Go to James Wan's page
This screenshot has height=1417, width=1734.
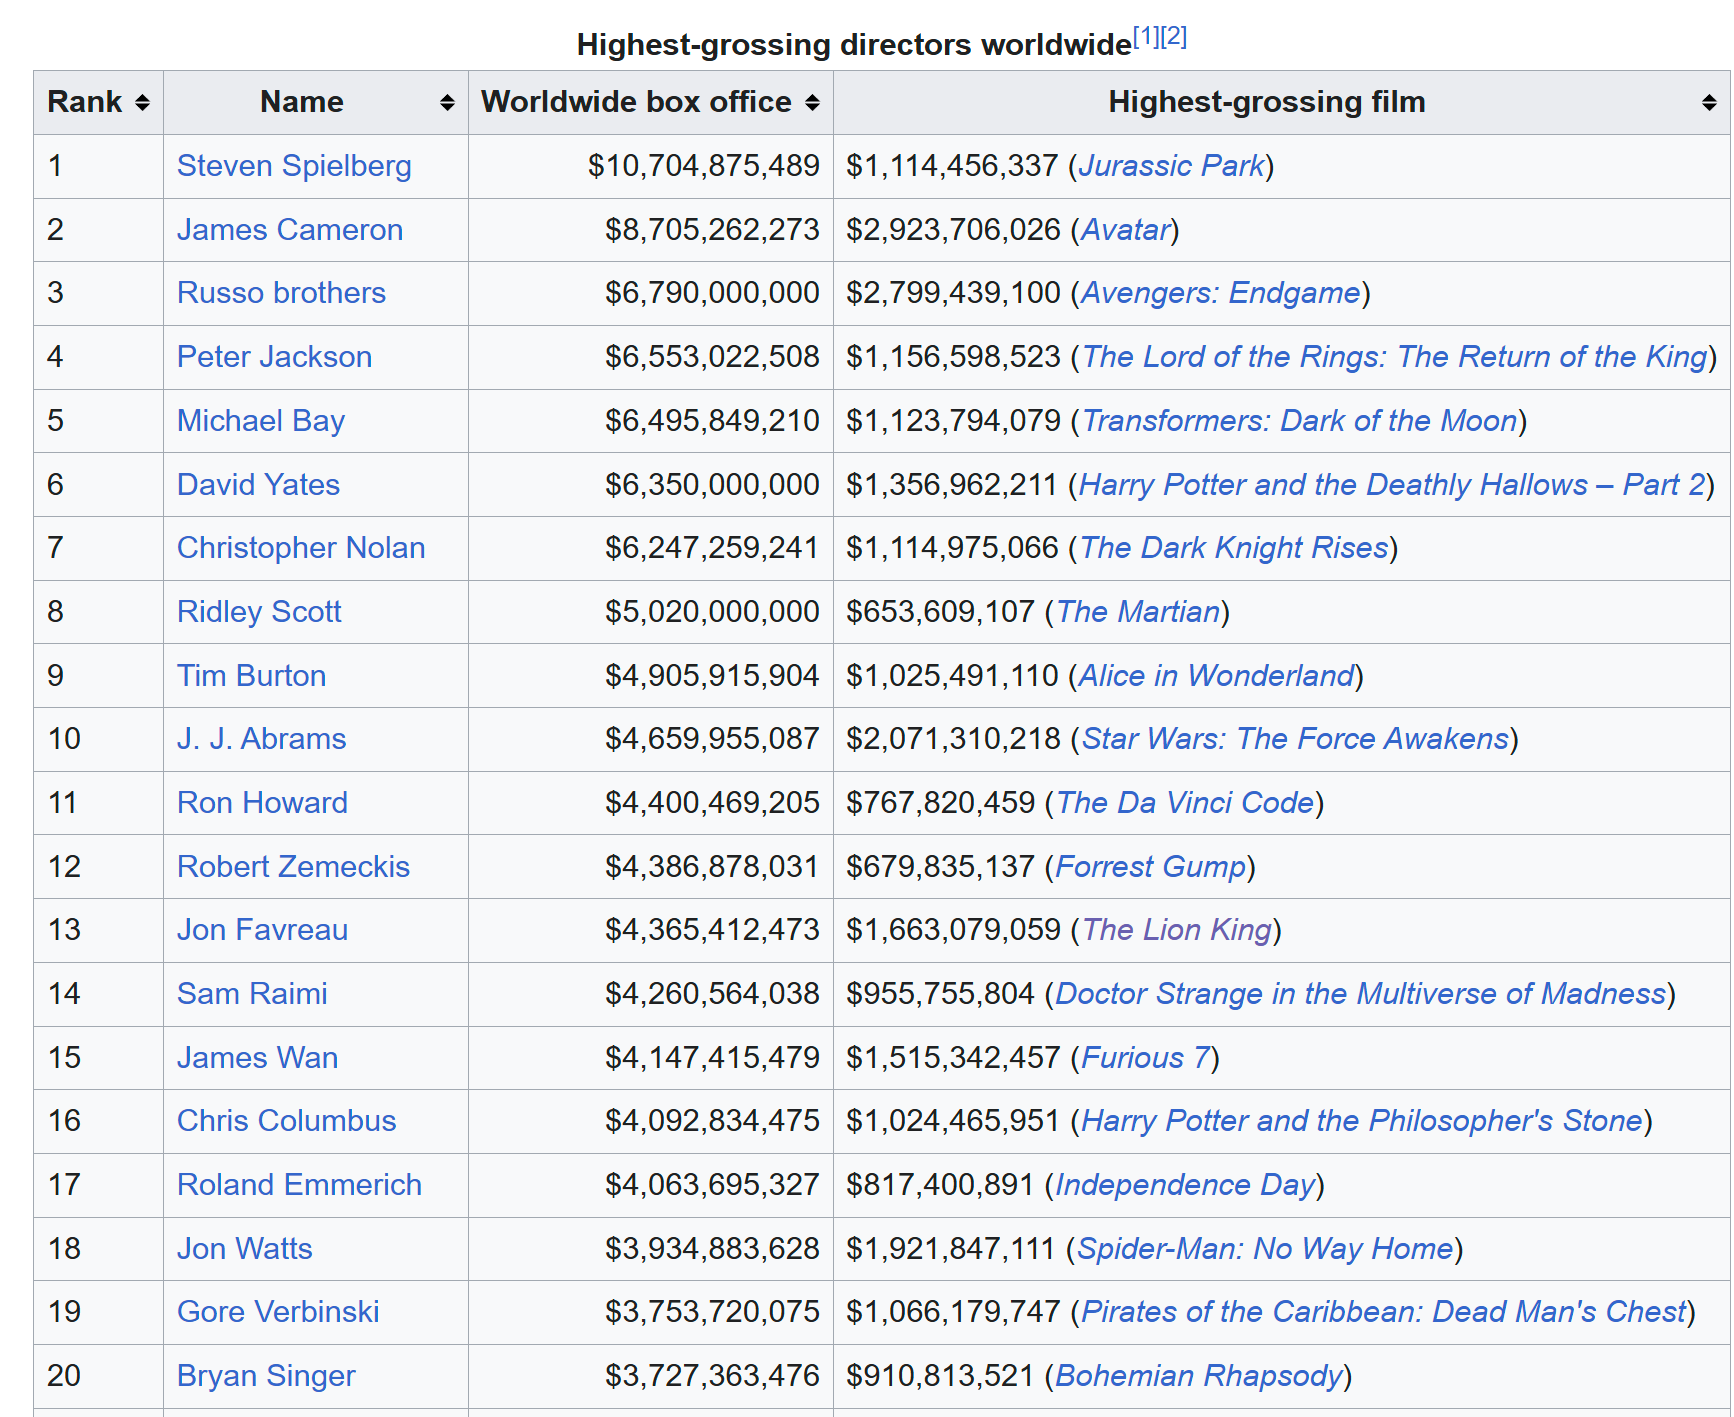tap(257, 1058)
